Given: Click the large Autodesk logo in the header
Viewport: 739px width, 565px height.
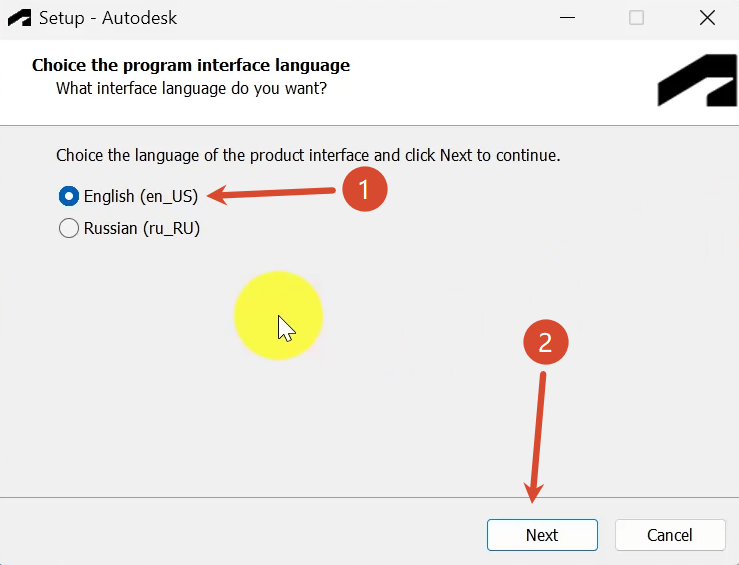Looking at the screenshot, I should click(x=698, y=80).
